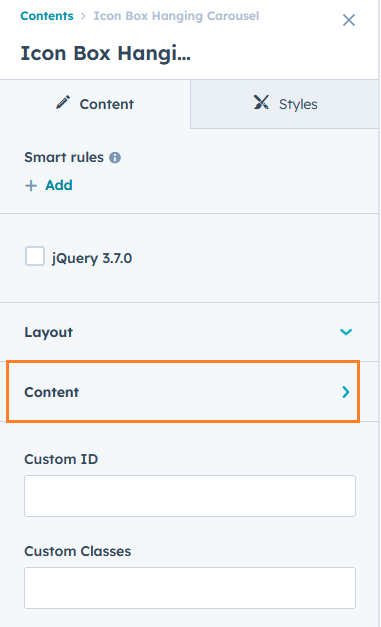Click the plus icon beside Add
Screen dimensions: 381x627
pyautogui.click(x=31, y=186)
